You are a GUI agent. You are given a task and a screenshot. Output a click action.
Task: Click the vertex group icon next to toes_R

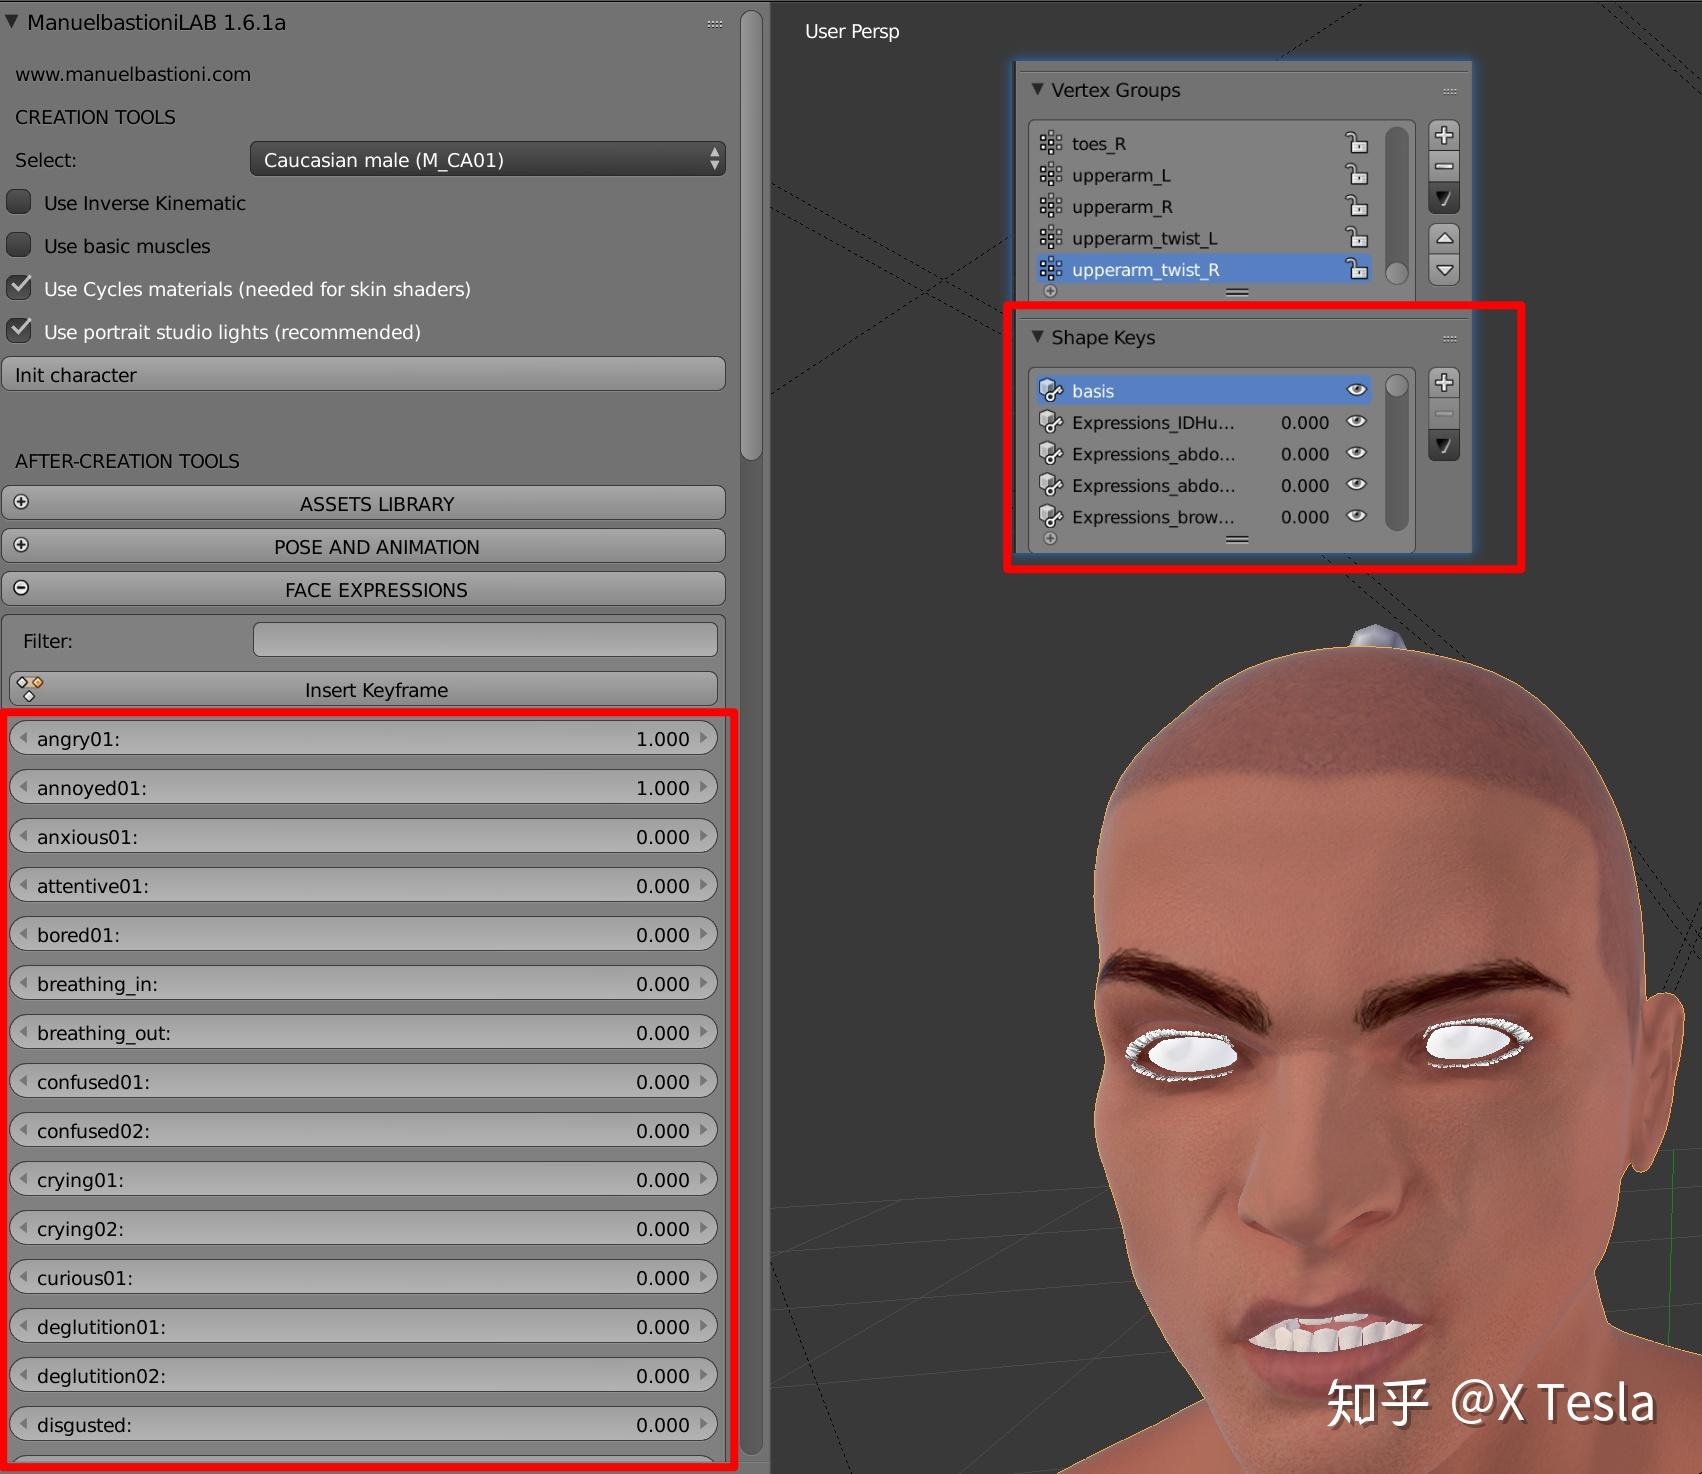point(1049,142)
